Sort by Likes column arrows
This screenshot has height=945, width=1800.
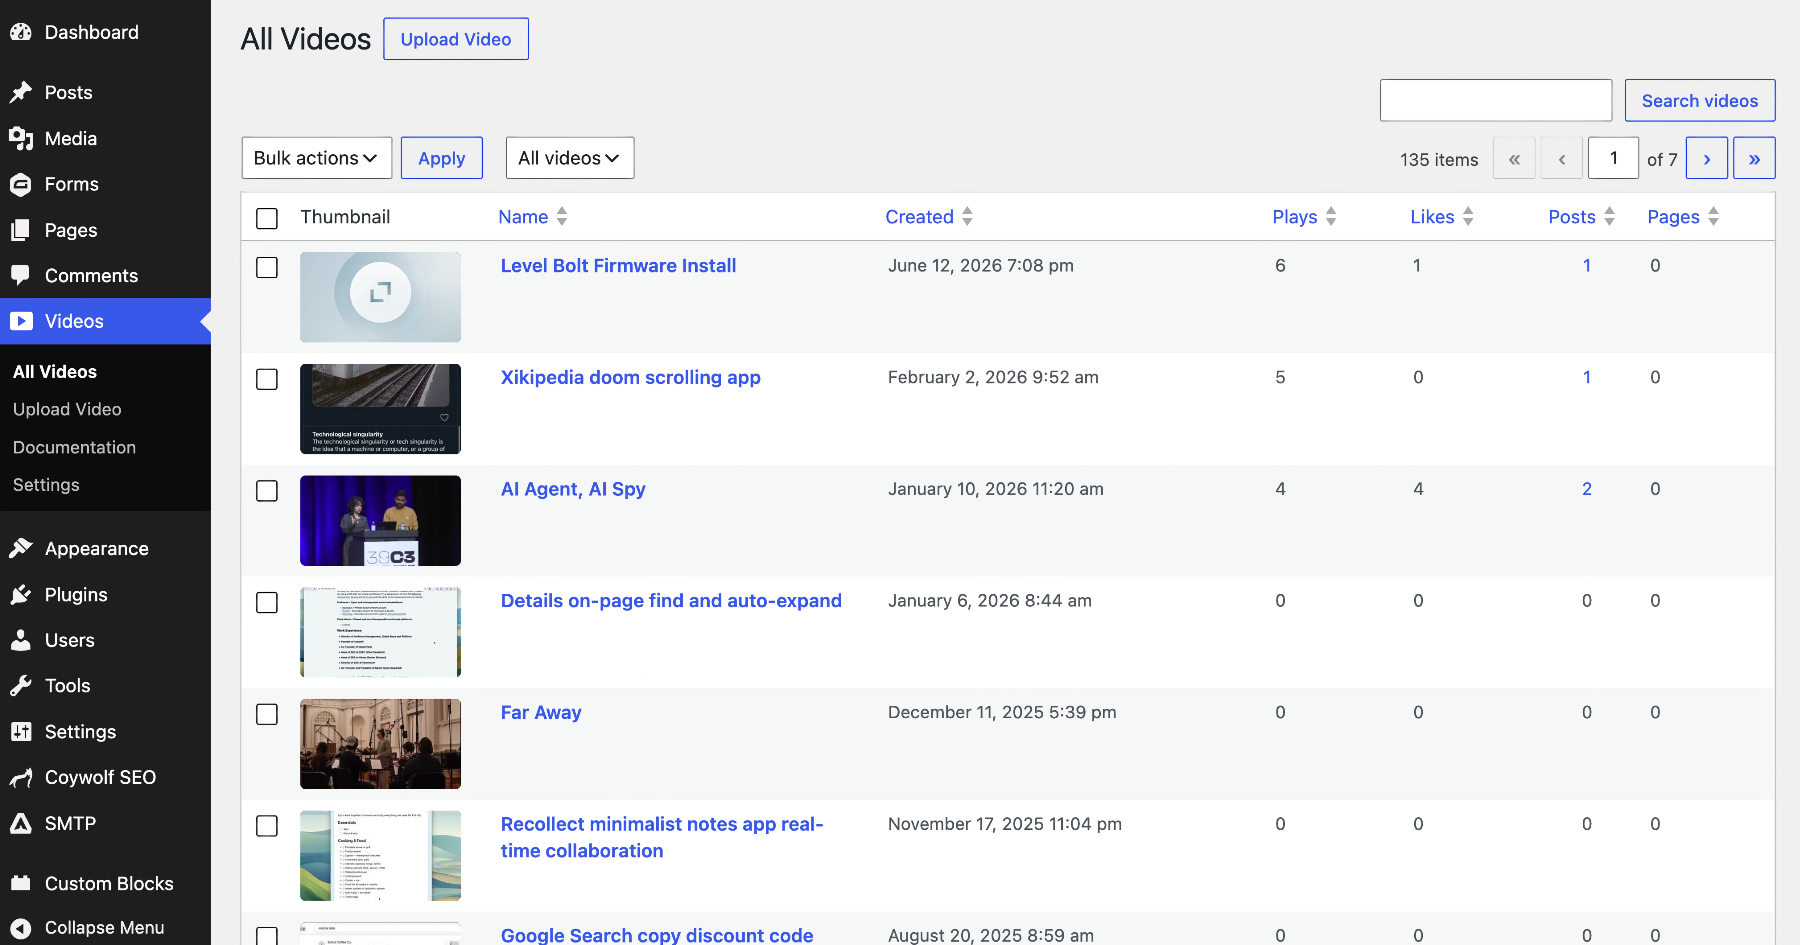click(x=1468, y=216)
